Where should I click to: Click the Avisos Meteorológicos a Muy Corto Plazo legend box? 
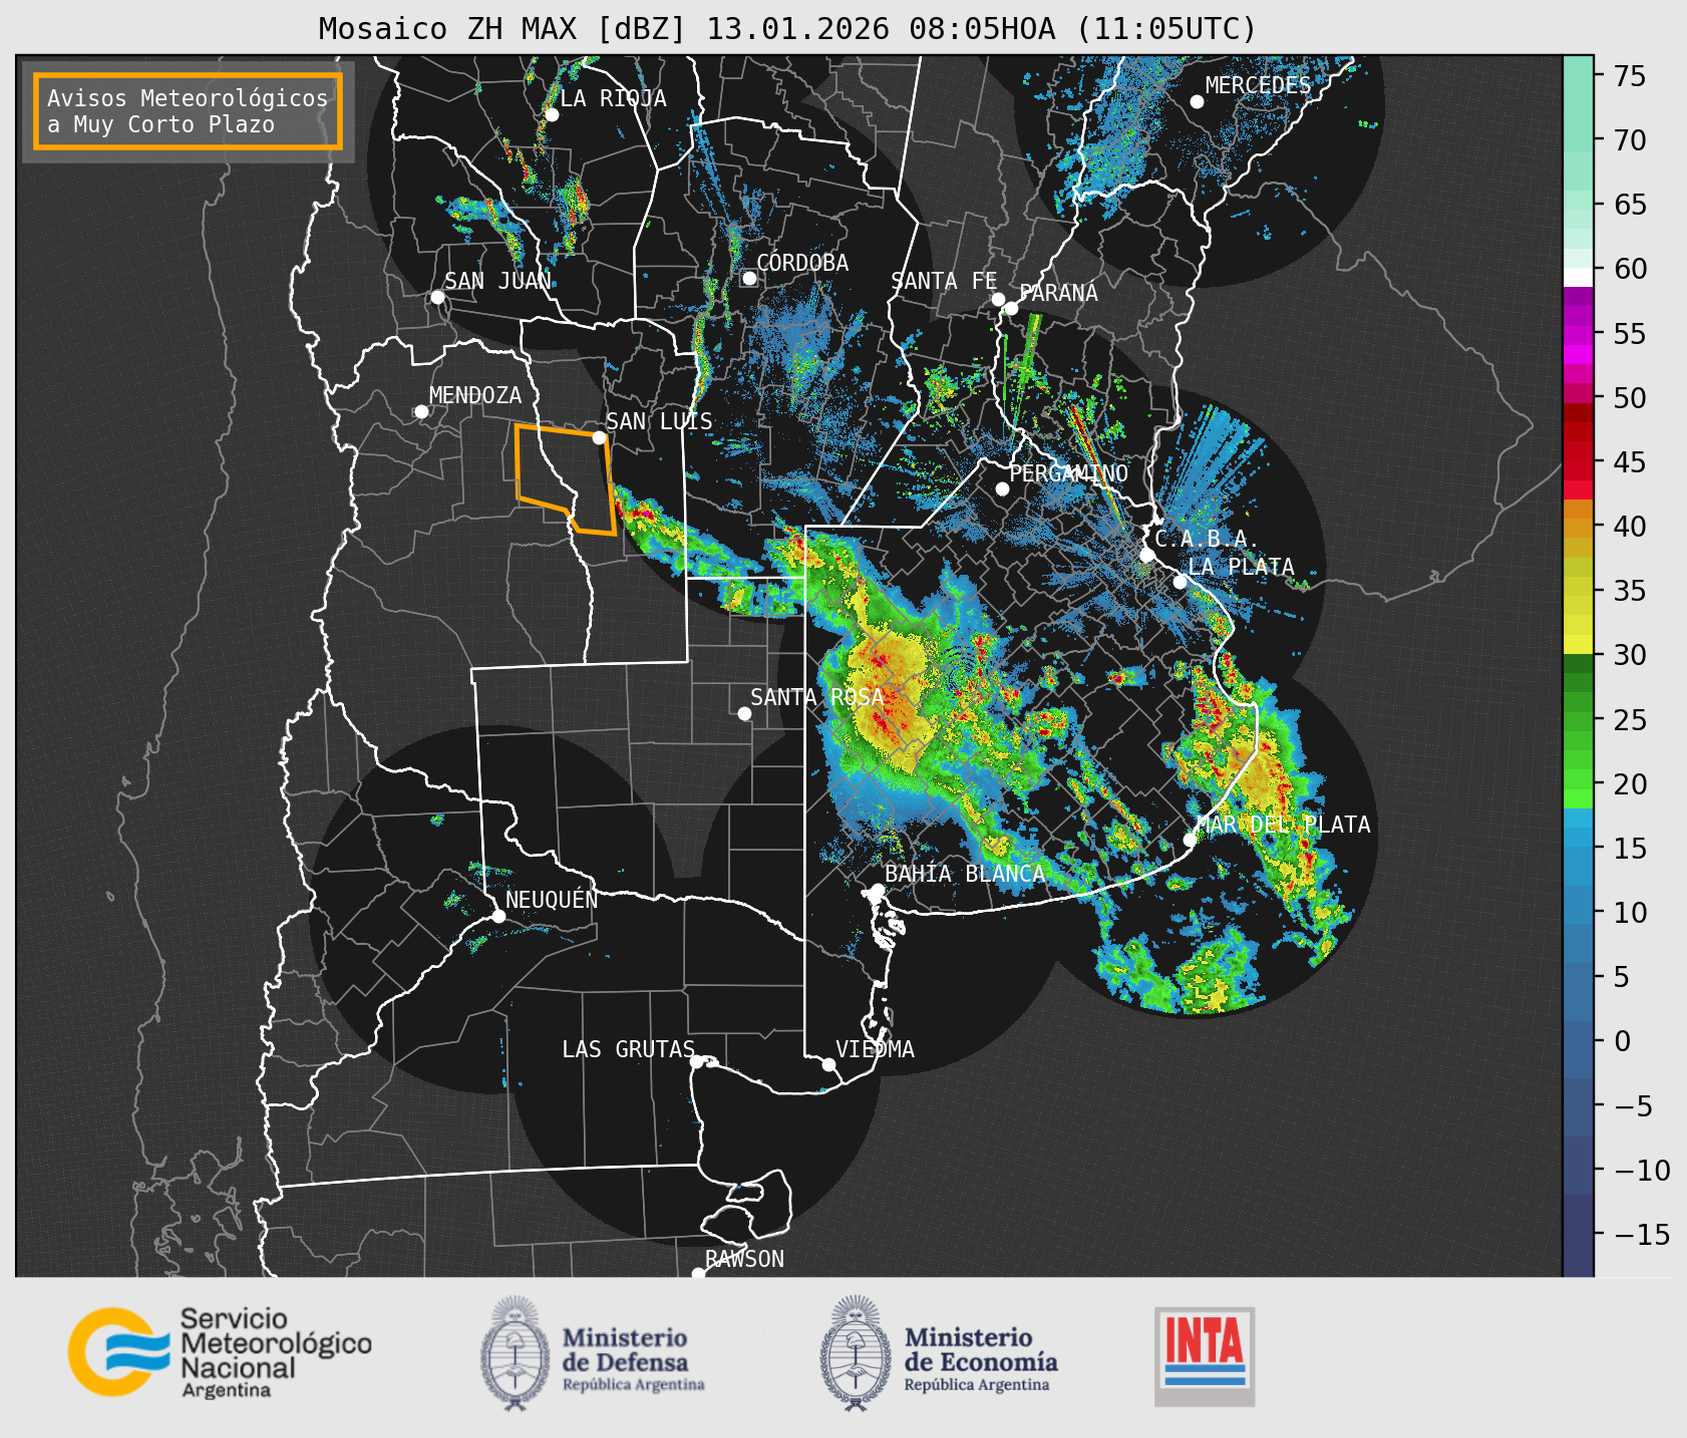click(x=188, y=111)
